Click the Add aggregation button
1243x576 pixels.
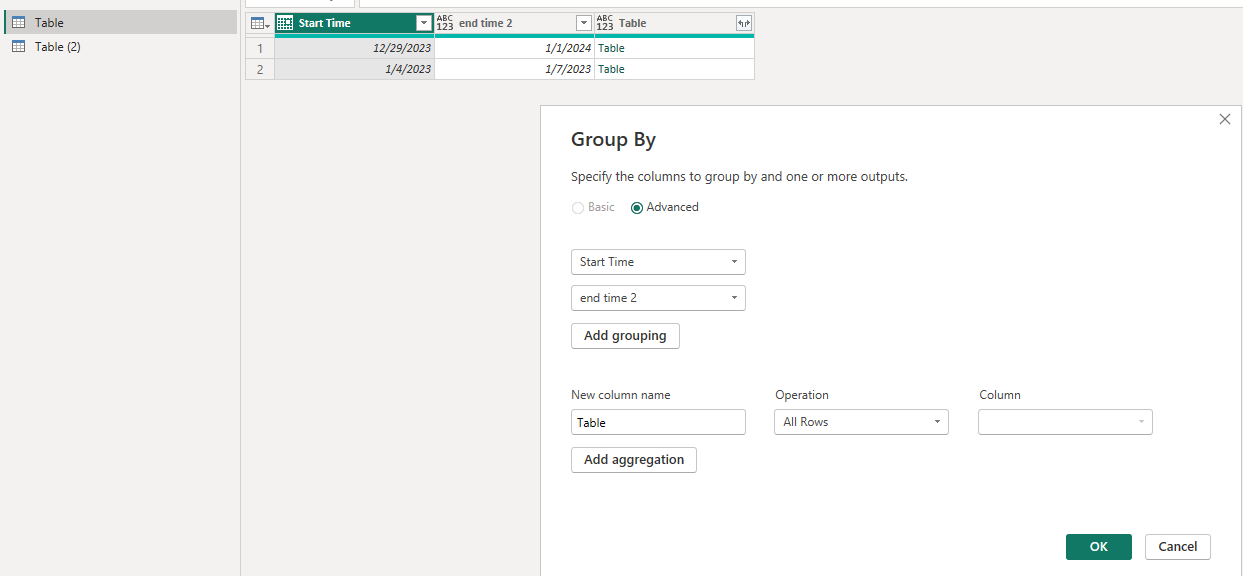(634, 460)
